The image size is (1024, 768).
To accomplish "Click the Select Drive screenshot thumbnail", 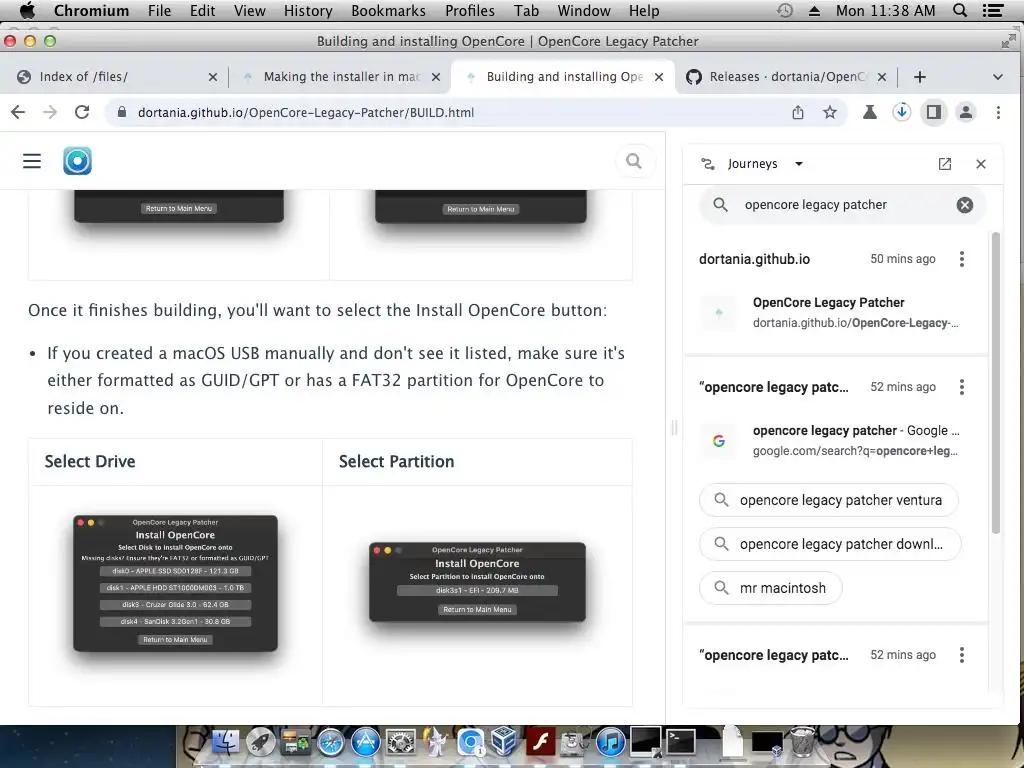I will (x=175, y=583).
